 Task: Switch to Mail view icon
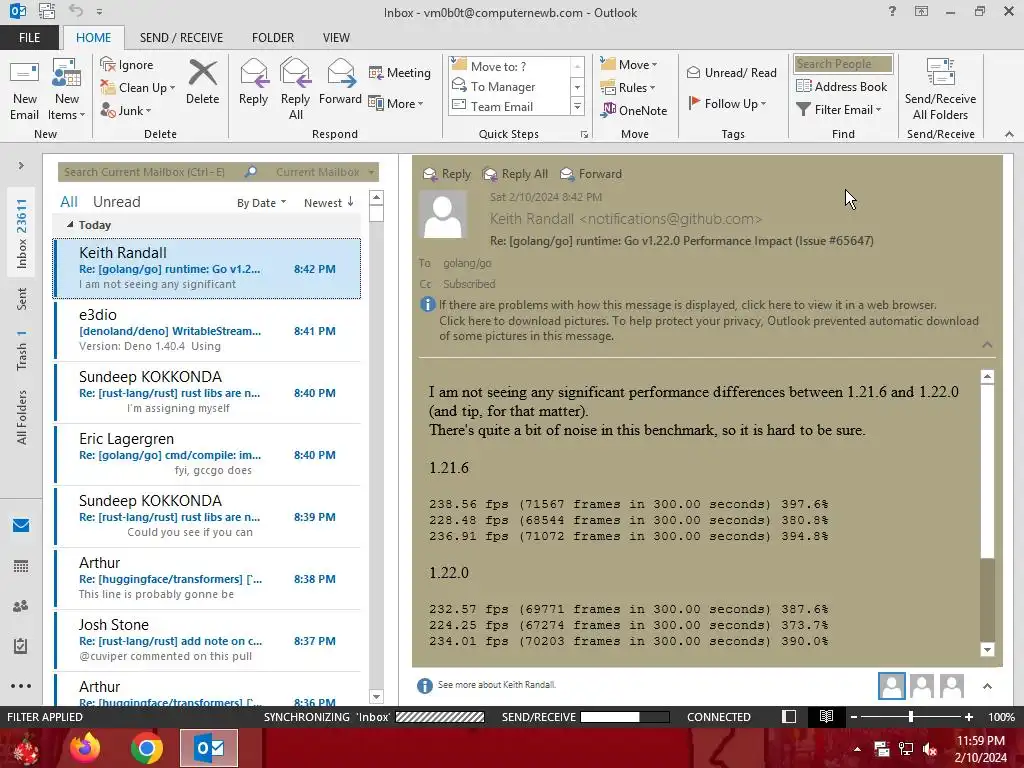(21, 526)
